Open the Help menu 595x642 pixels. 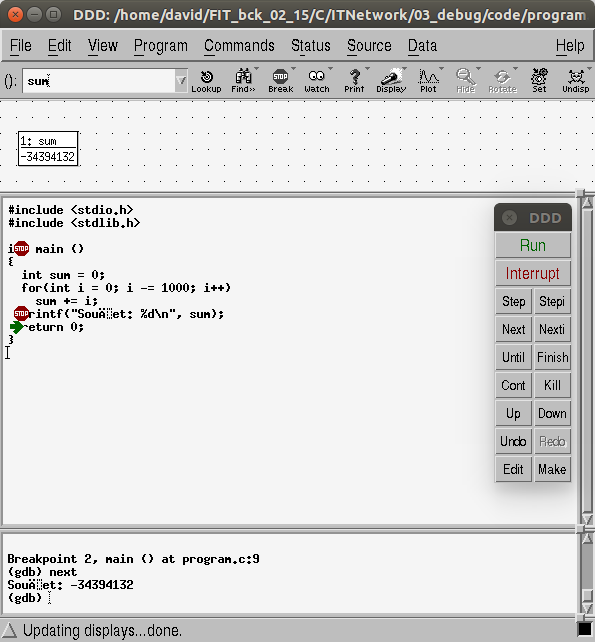click(570, 45)
